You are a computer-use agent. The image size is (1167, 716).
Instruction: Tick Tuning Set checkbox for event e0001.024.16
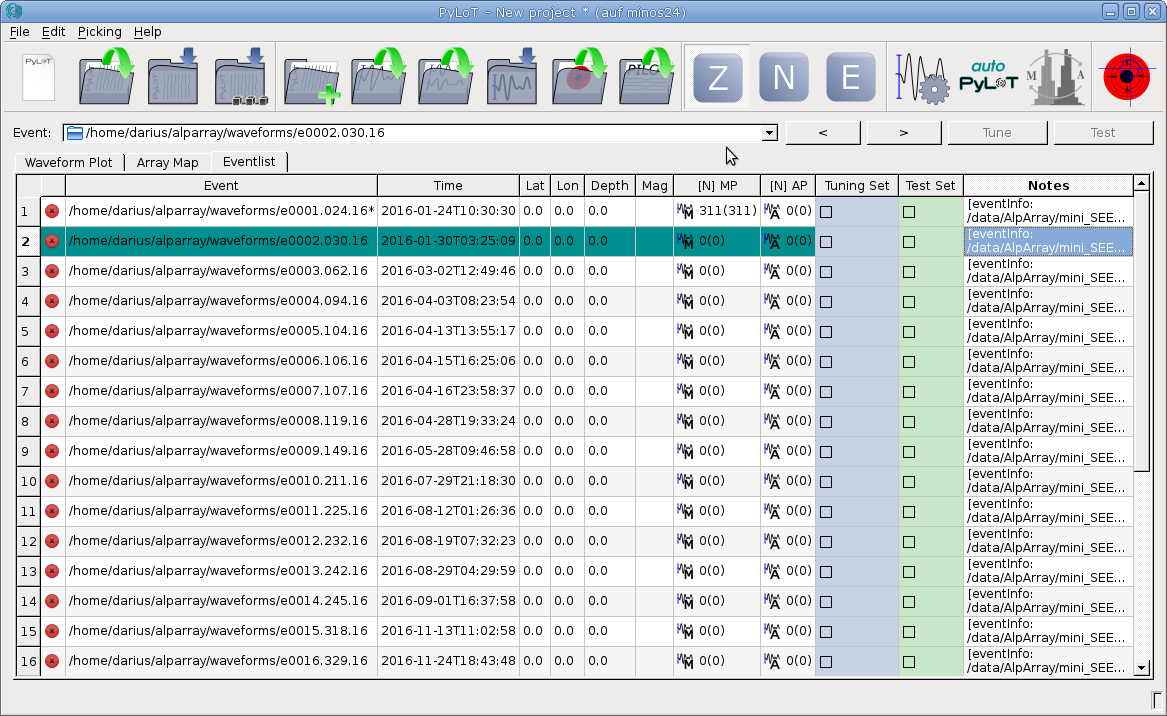coord(826,211)
